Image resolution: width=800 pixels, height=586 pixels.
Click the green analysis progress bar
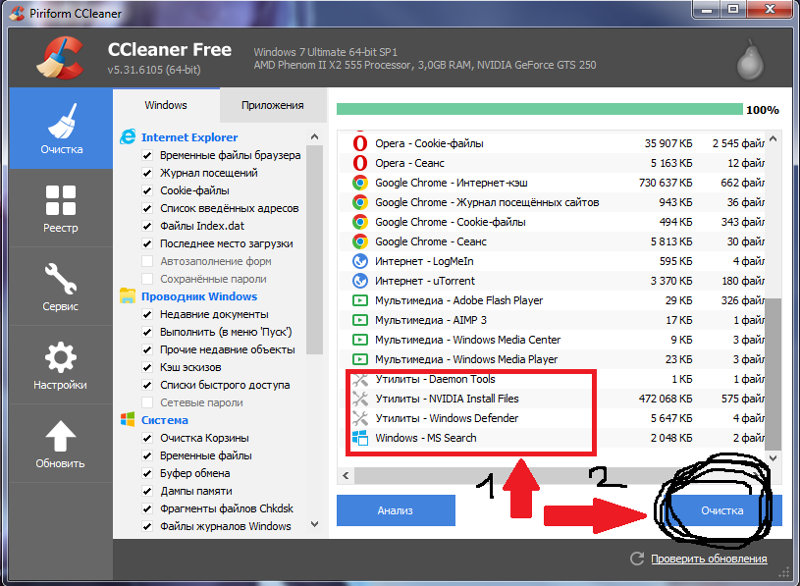[539, 109]
